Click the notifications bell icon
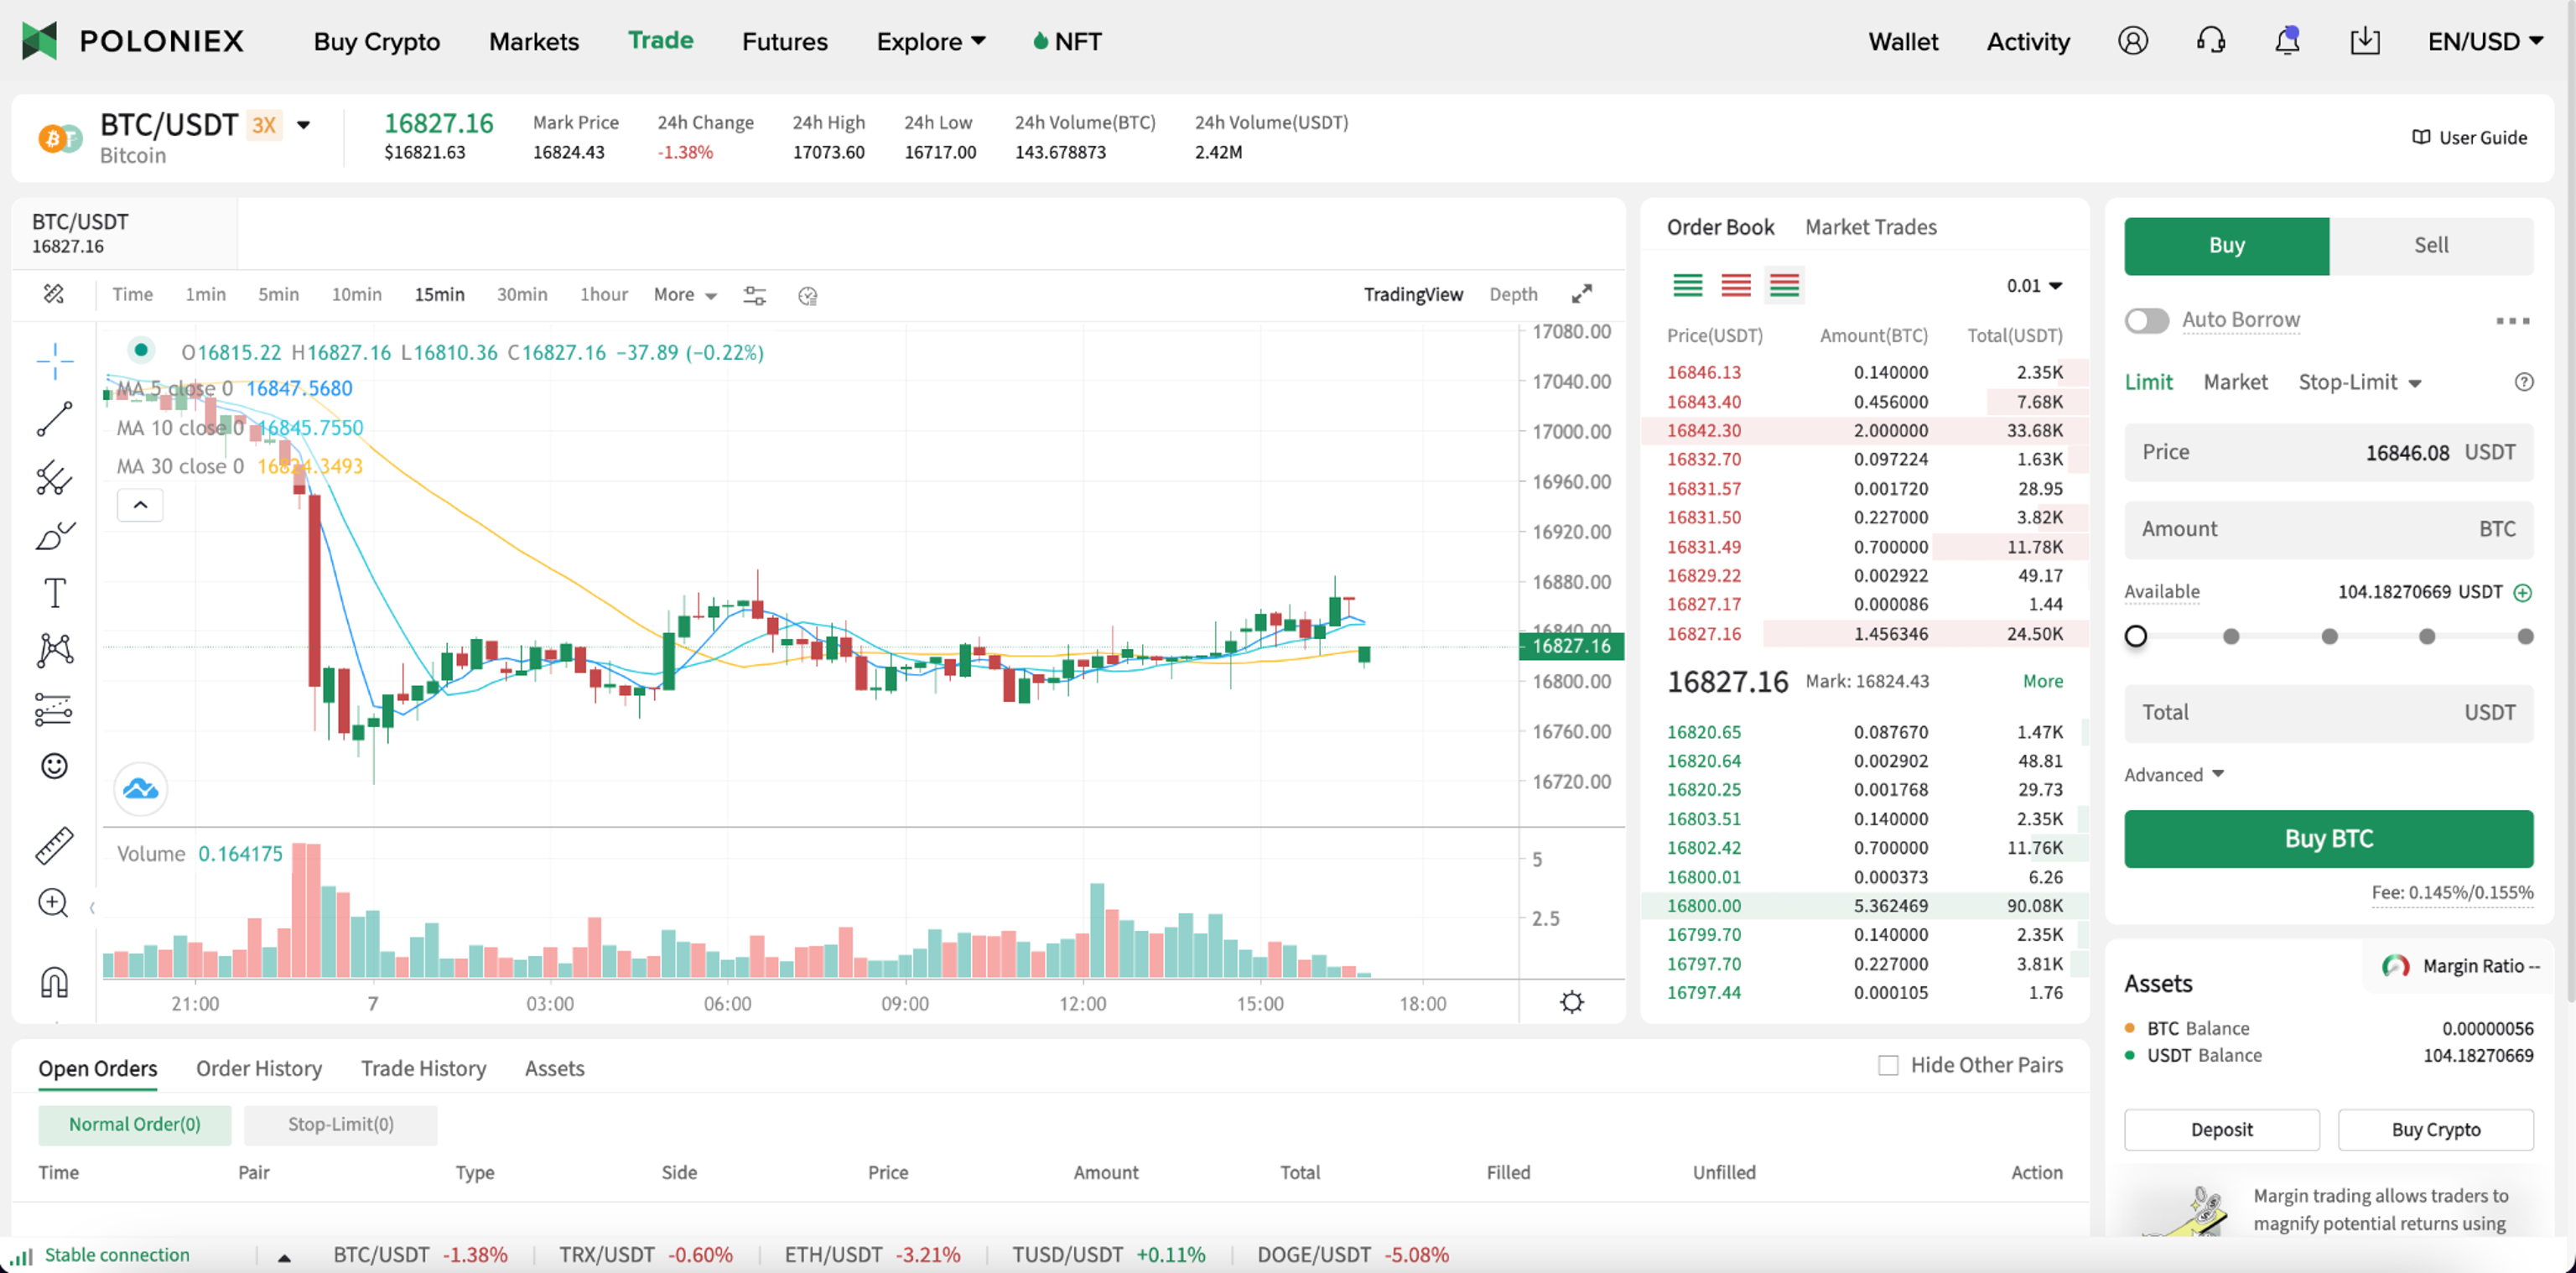This screenshot has height=1273, width=2576. 2286,41
